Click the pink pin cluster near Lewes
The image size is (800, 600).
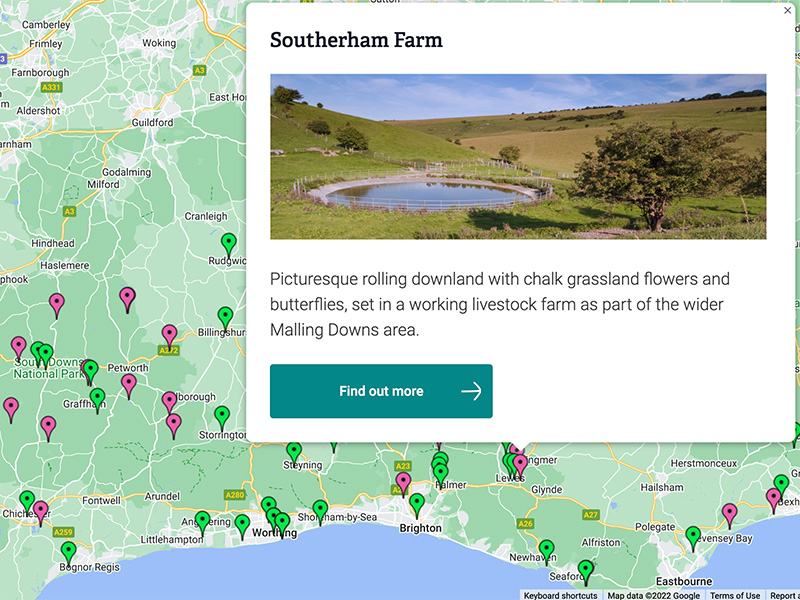519,462
